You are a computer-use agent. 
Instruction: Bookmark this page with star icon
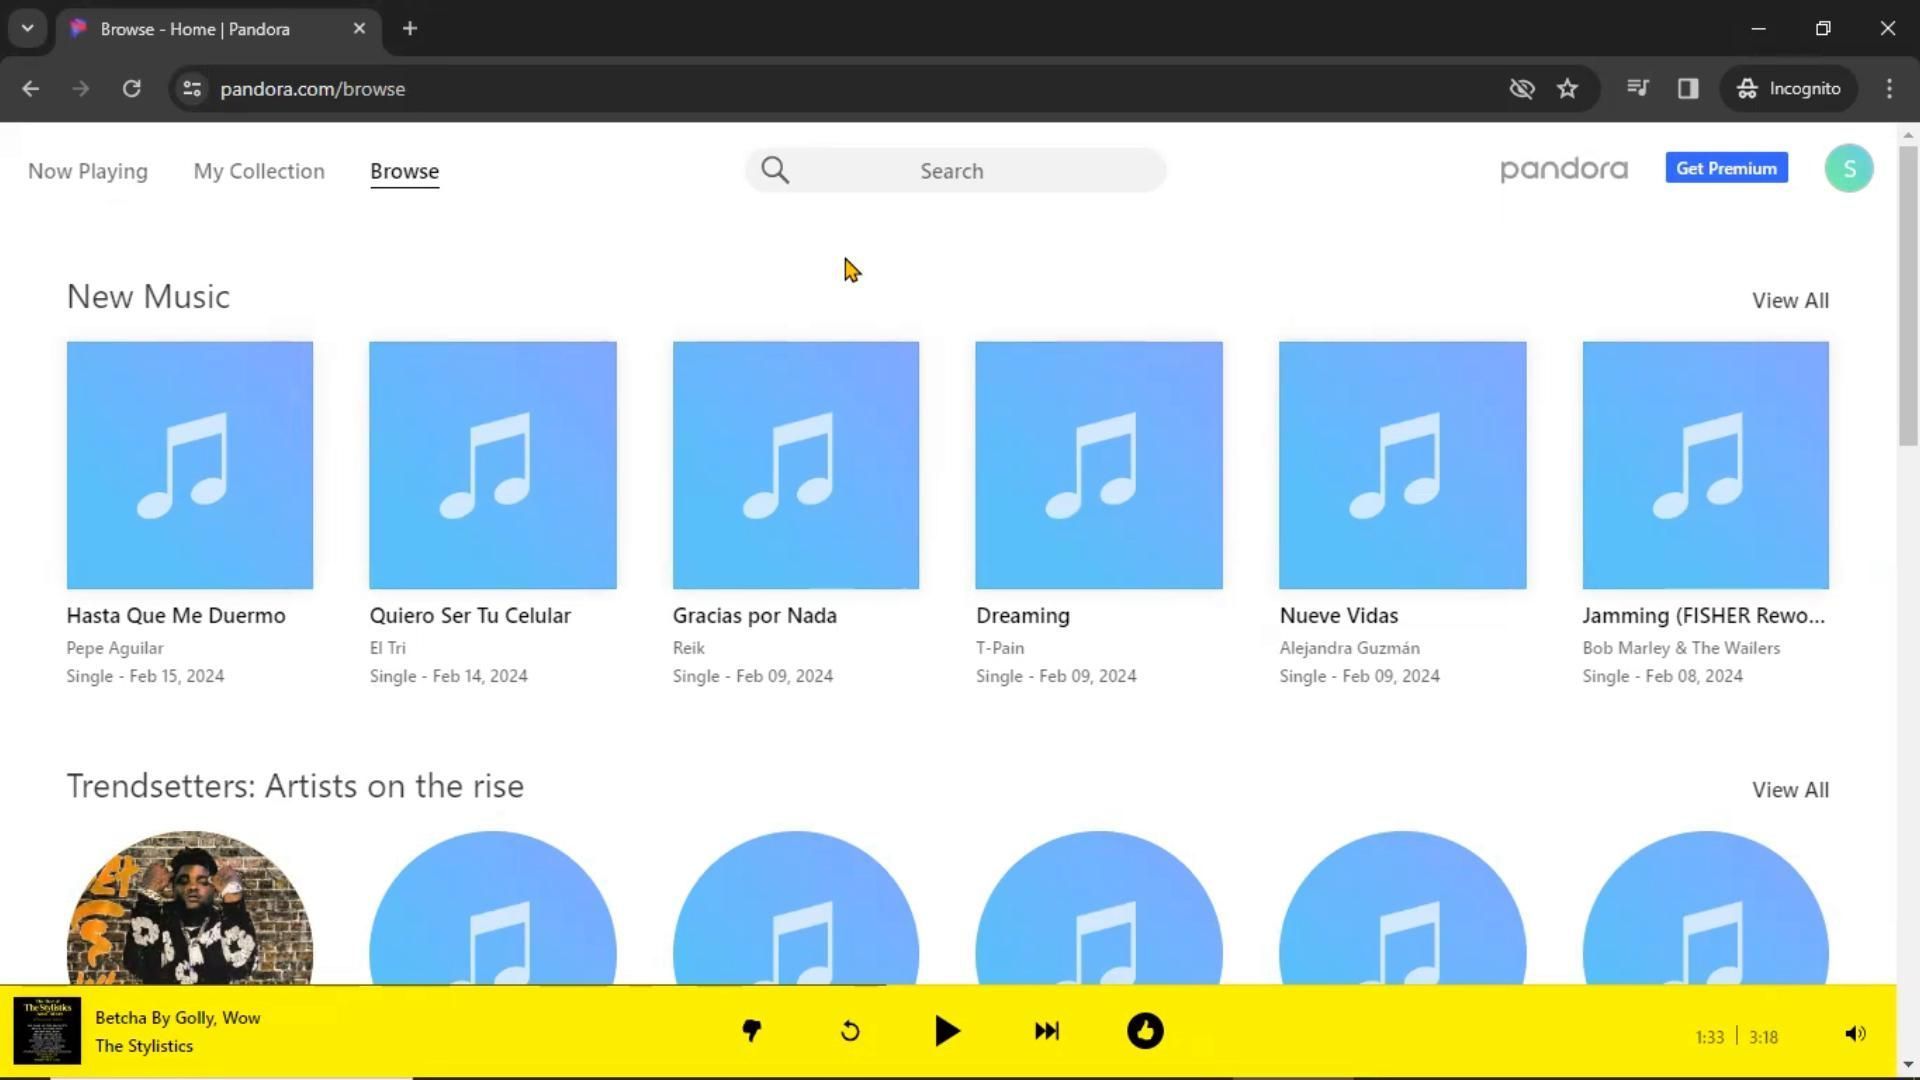(1567, 89)
